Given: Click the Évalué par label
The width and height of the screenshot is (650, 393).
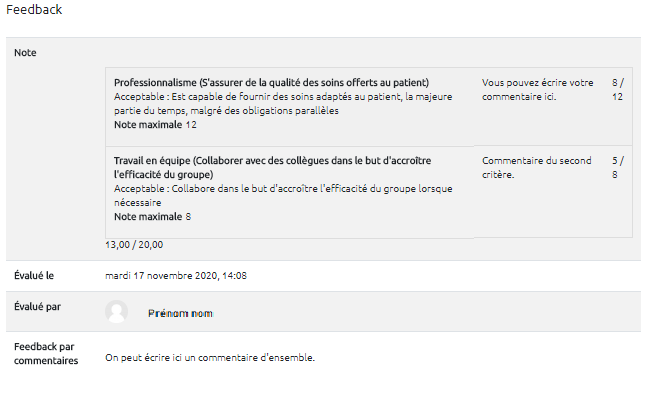Looking at the screenshot, I should click(x=37, y=307).
